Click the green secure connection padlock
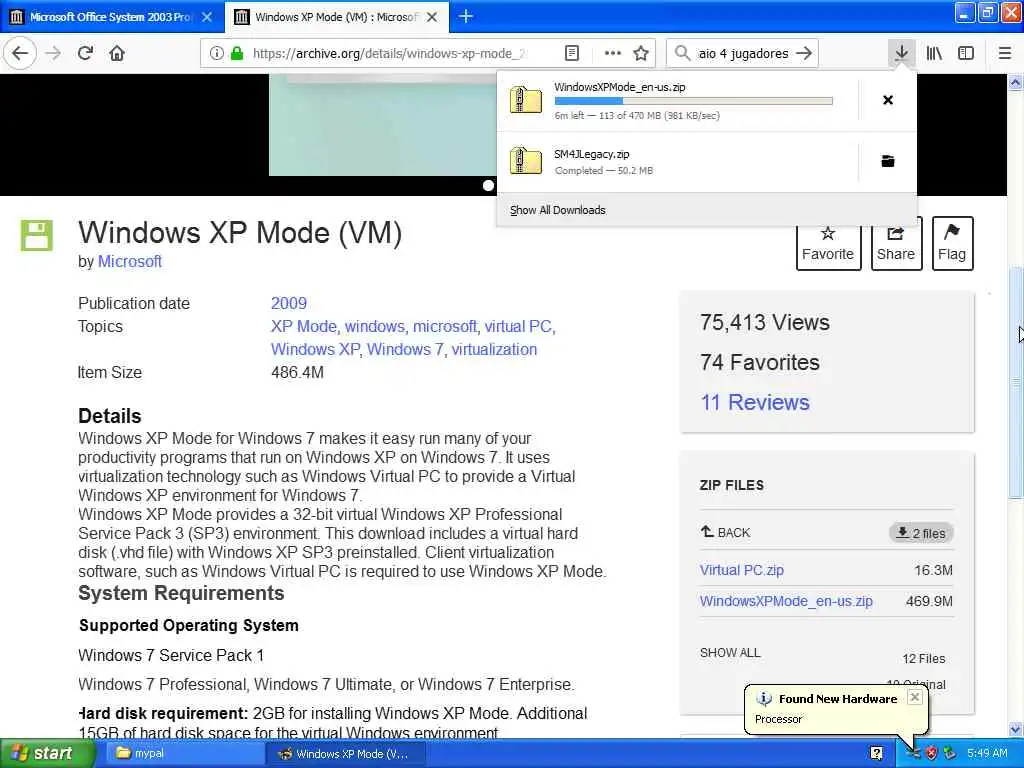 point(237,54)
